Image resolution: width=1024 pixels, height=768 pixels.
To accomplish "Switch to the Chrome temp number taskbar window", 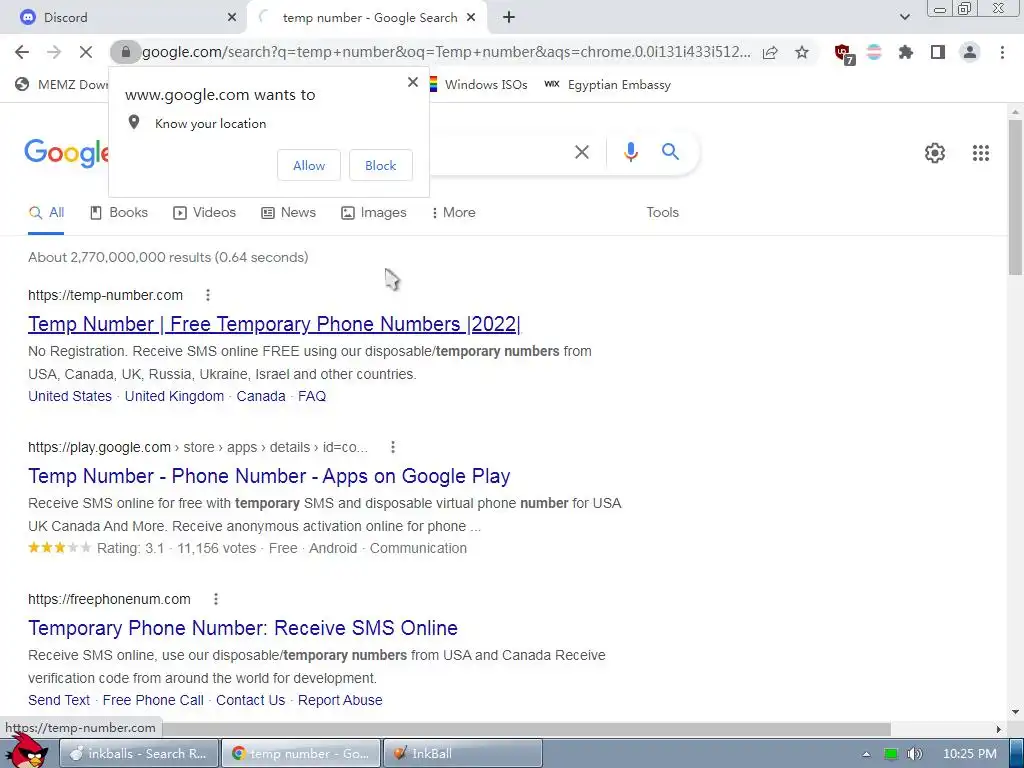I will 300,754.
